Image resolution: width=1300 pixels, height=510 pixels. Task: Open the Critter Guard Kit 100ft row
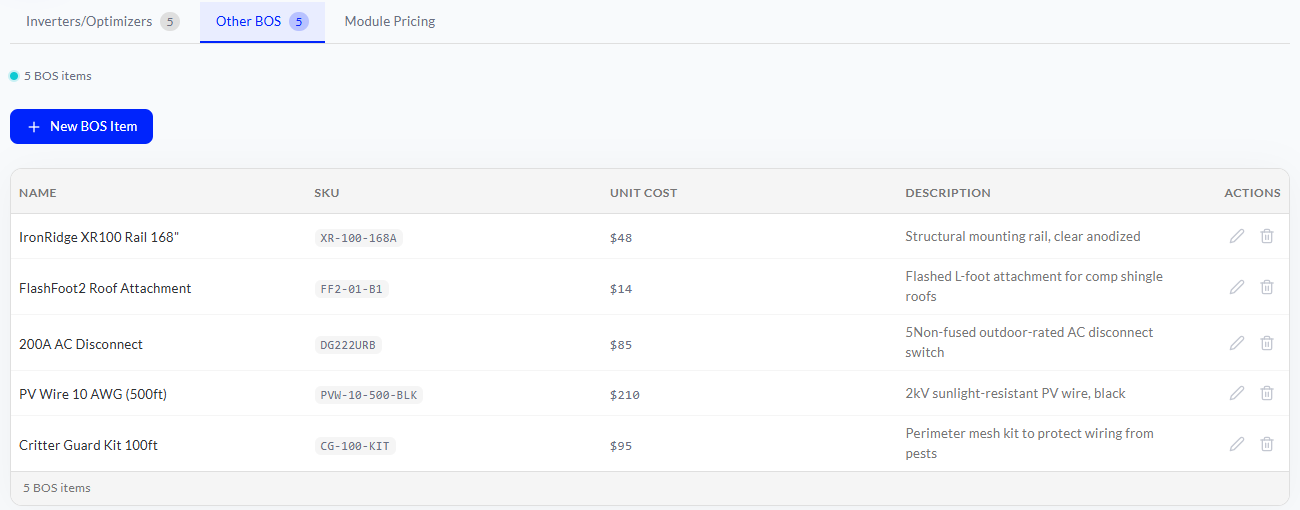click(x=650, y=444)
